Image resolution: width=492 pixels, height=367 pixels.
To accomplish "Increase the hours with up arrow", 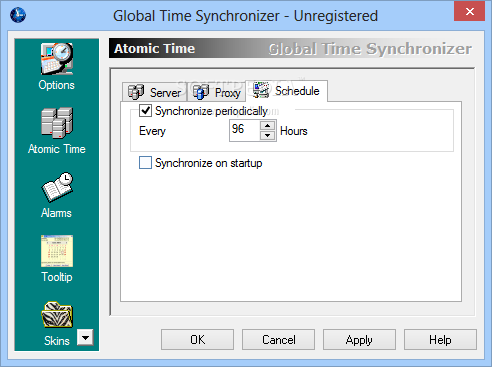I will pyautogui.click(x=267, y=126).
